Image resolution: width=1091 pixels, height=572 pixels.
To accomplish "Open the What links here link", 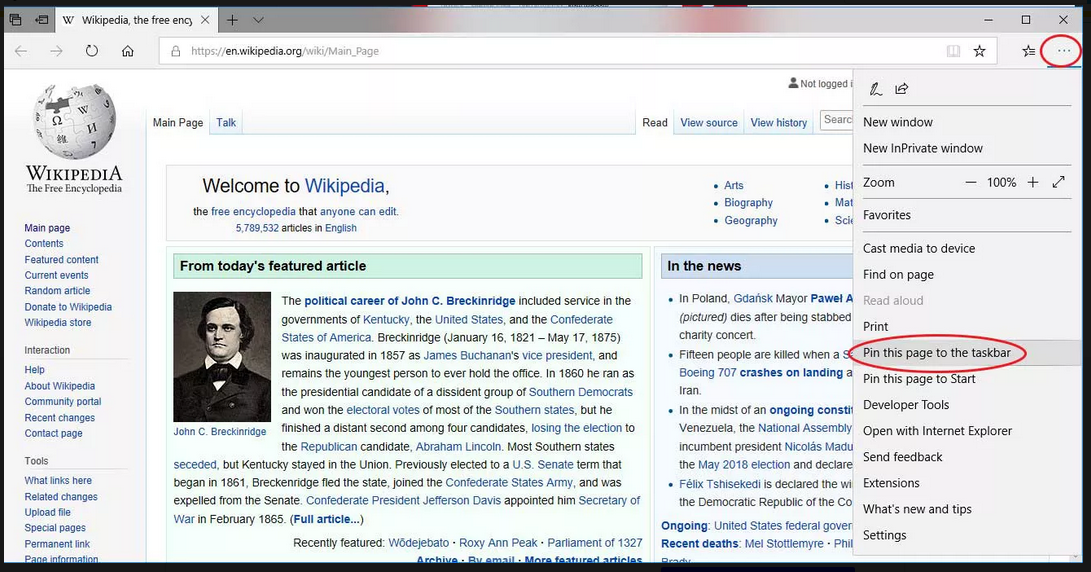I will tap(58, 481).
